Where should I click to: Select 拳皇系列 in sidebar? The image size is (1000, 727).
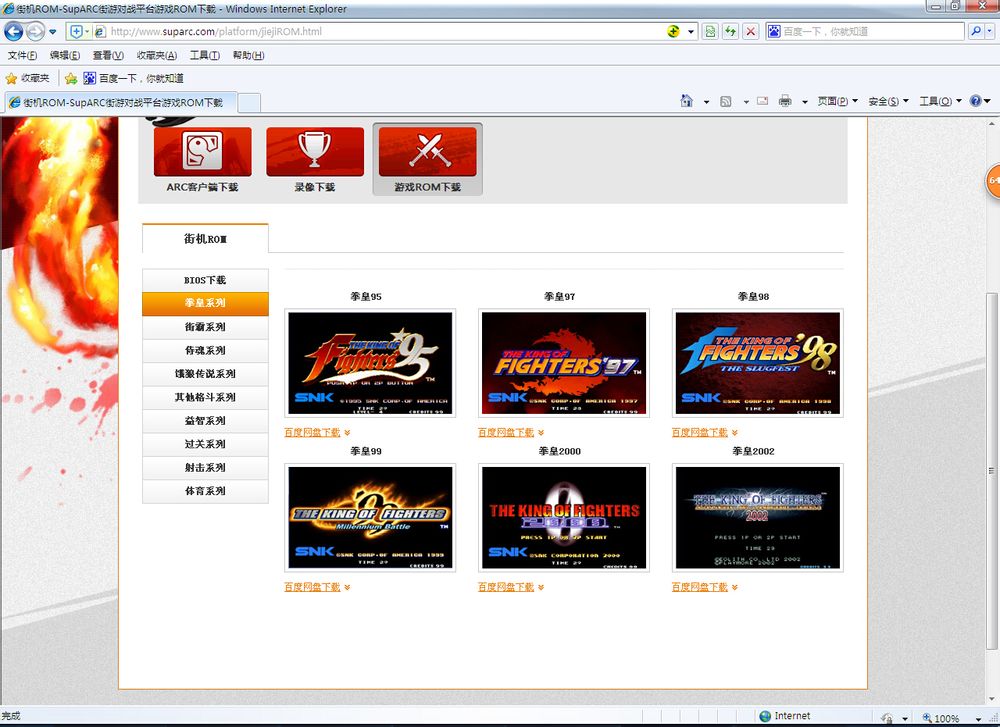pyautogui.click(x=205, y=304)
